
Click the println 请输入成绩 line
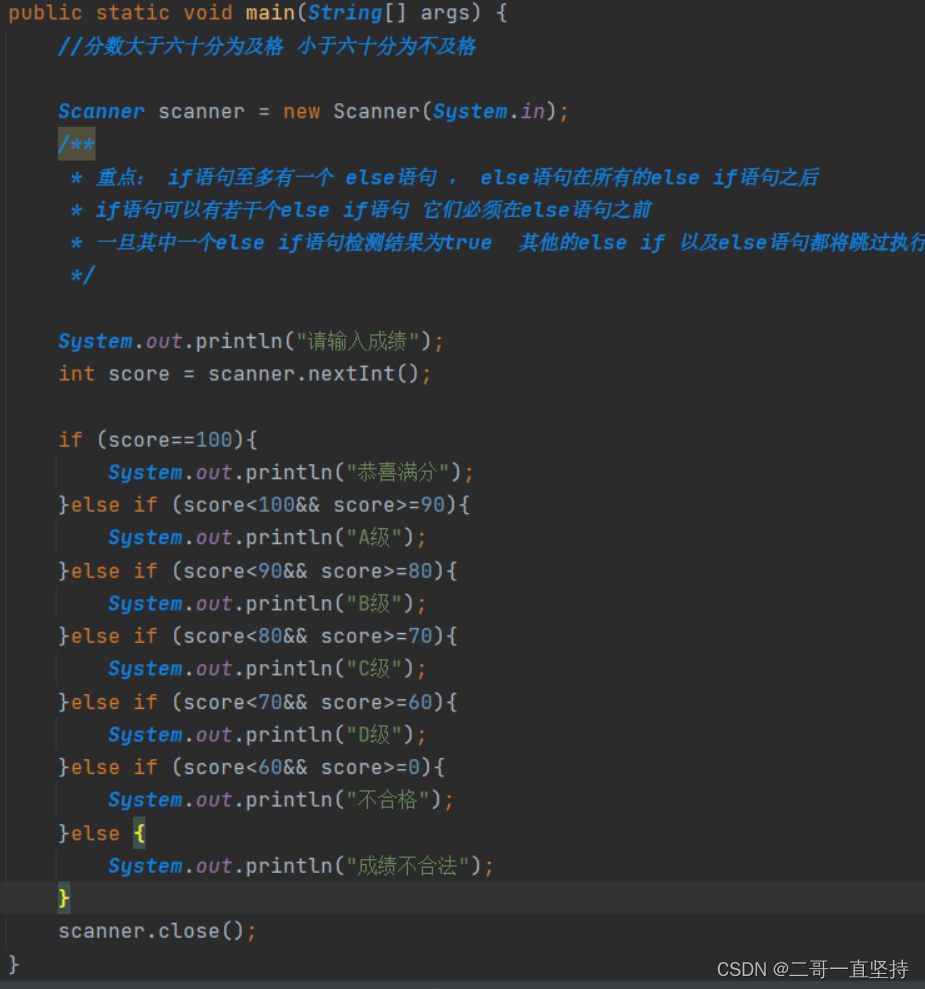coord(251,341)
